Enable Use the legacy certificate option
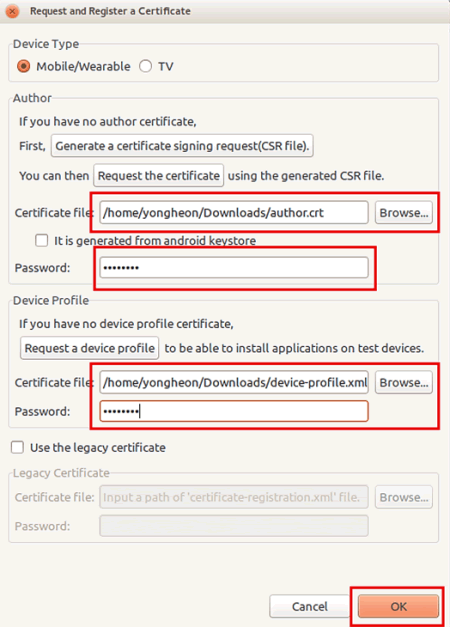 coord(17,447)
